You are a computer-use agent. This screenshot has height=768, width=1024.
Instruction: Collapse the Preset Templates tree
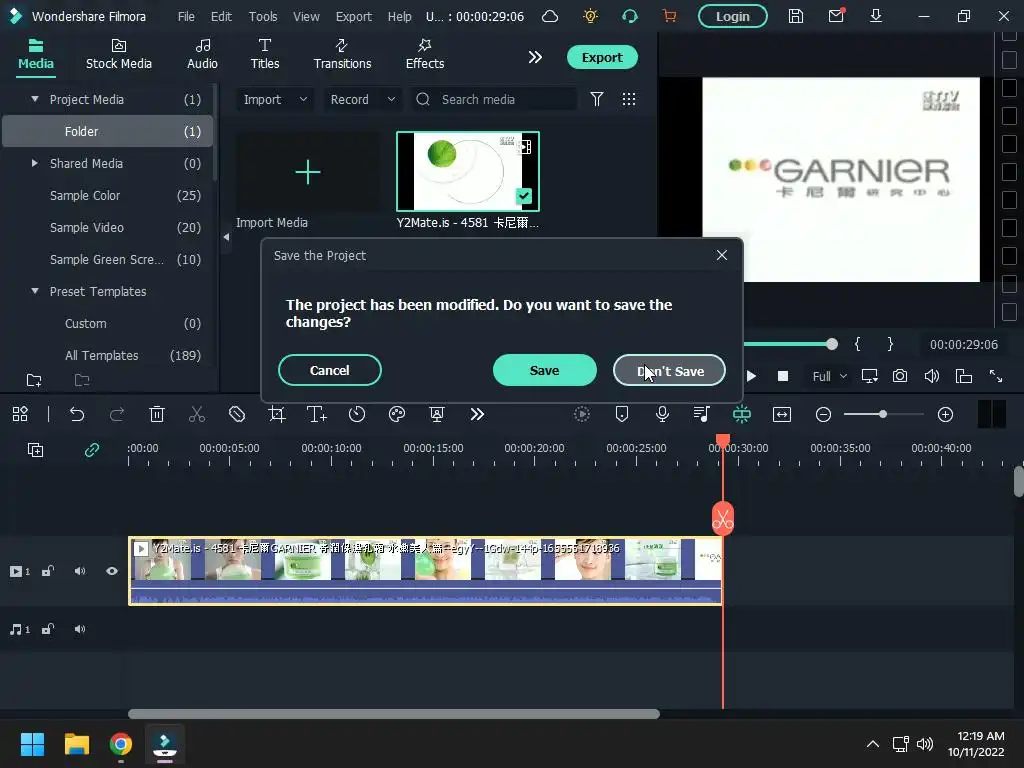tap(35, 291)
